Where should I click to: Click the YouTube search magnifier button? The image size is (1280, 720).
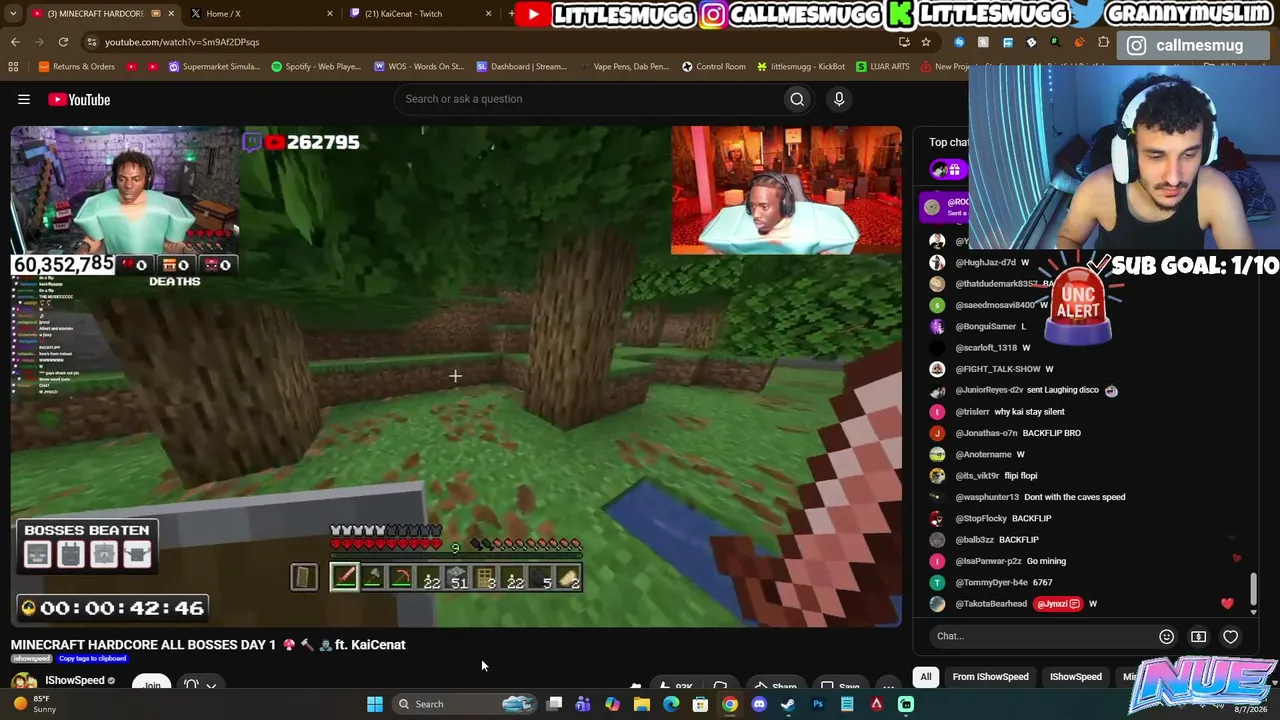tap(797, 99)
